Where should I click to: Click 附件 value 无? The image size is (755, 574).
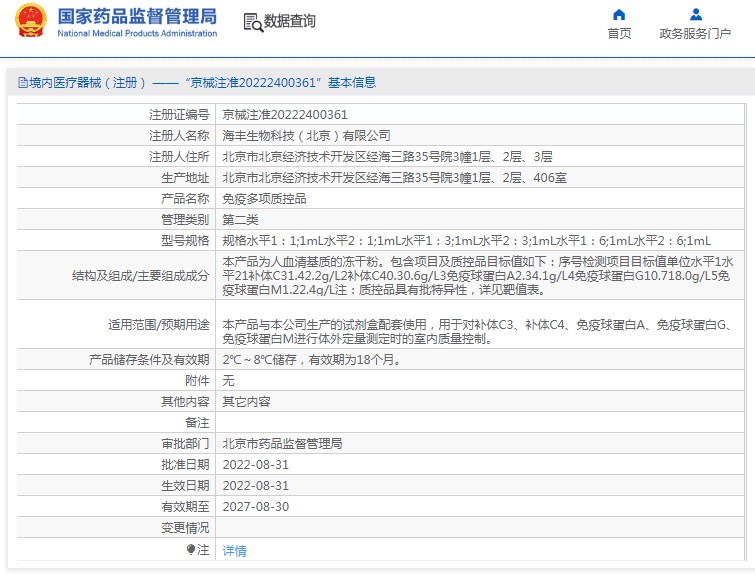[x=228, y=381]
